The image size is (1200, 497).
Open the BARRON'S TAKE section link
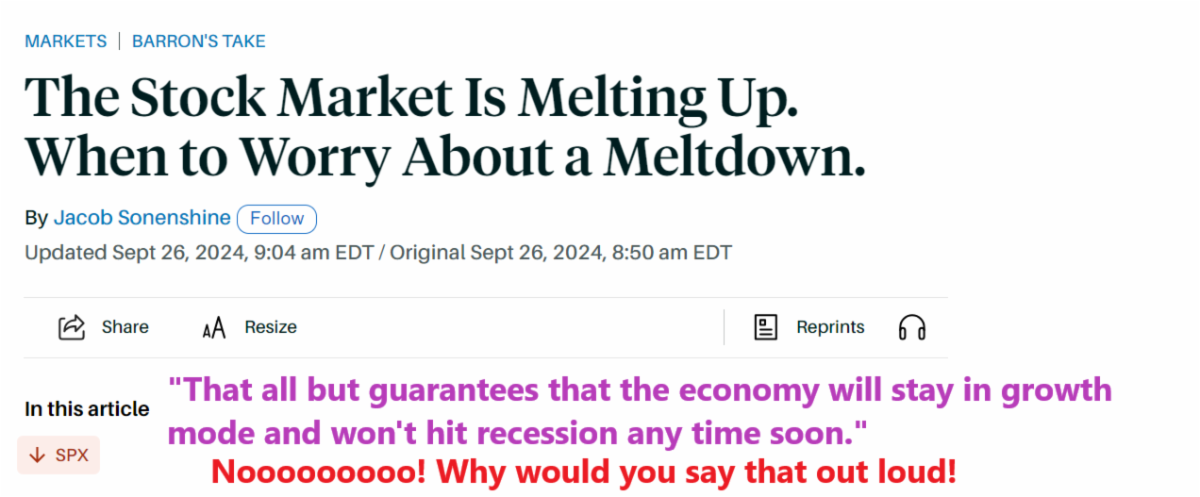tap(199, 41)
